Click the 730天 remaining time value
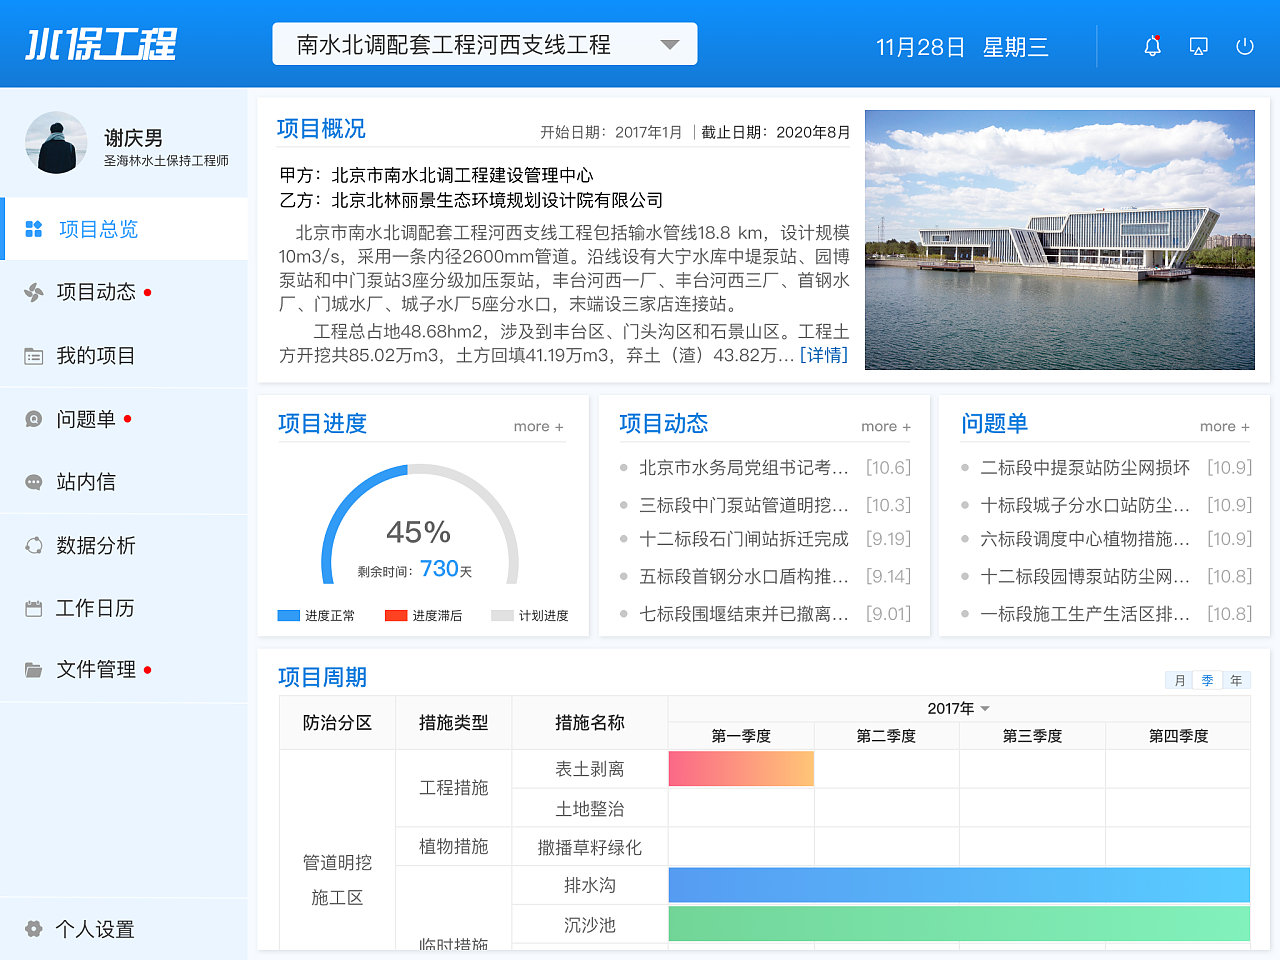 pyautogui.click(x=446, y=569)
